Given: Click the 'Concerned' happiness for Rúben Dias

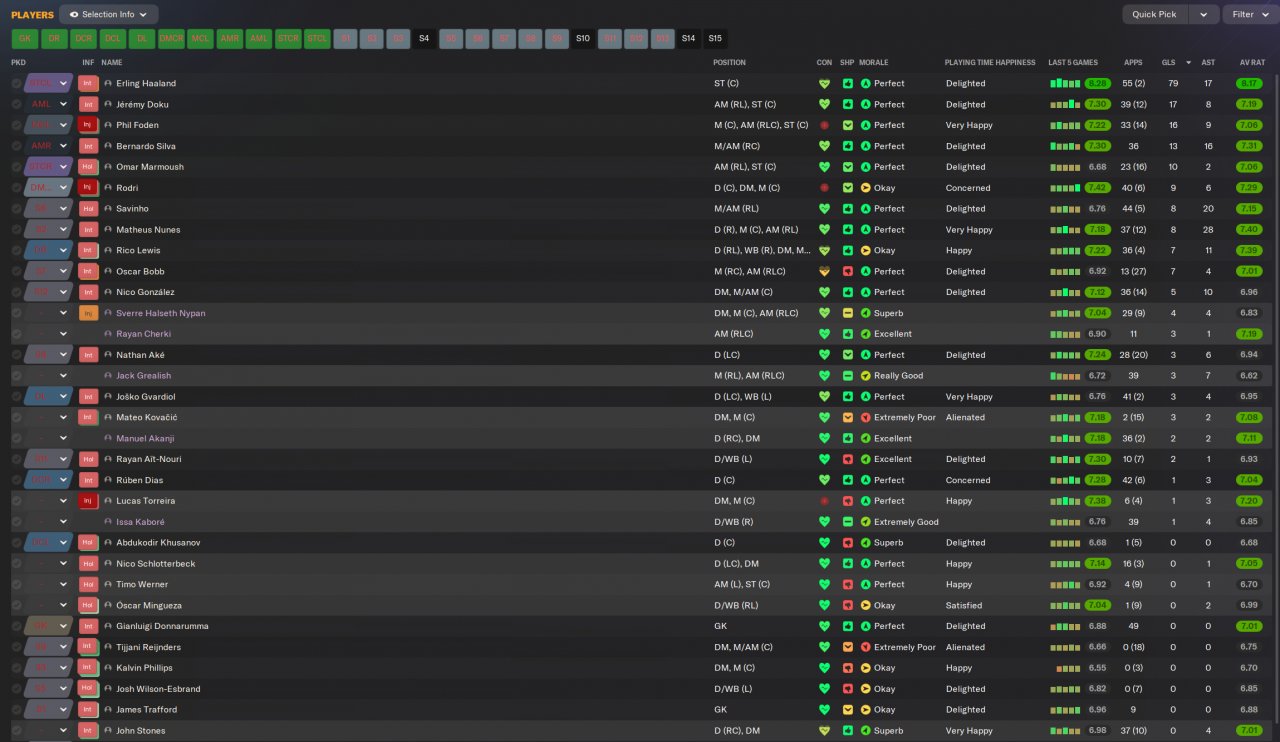Looking at the screenshot, I should pyautogui.click(x=968, y=480).
